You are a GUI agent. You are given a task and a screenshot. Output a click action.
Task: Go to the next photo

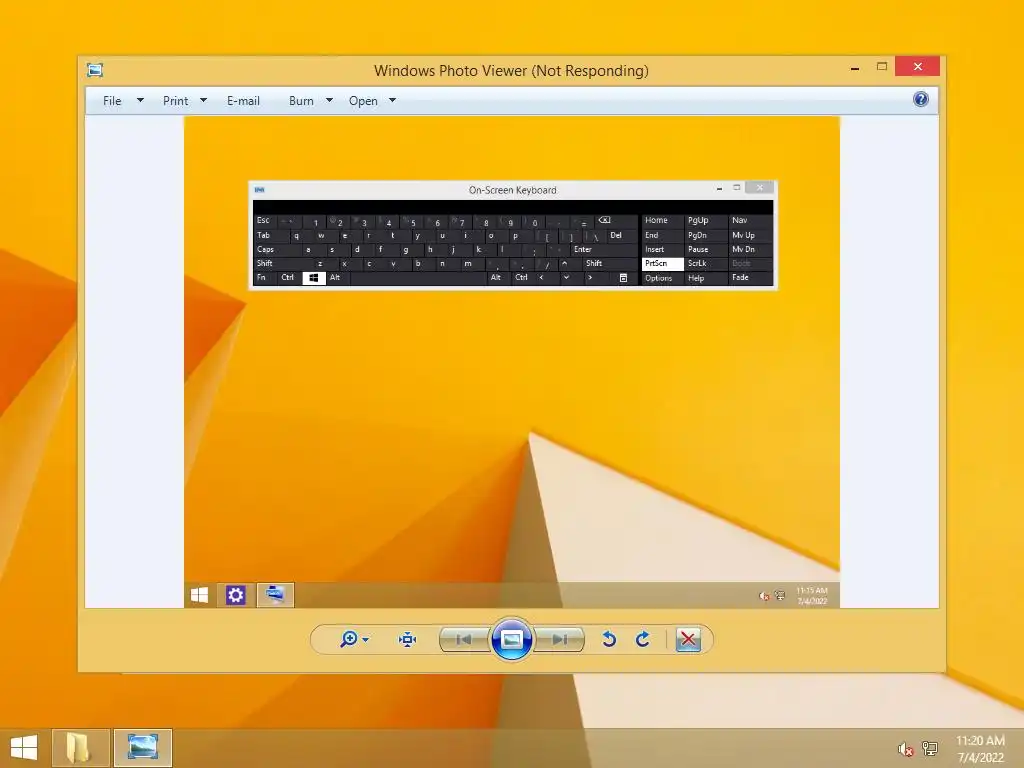tap(560, 639)
